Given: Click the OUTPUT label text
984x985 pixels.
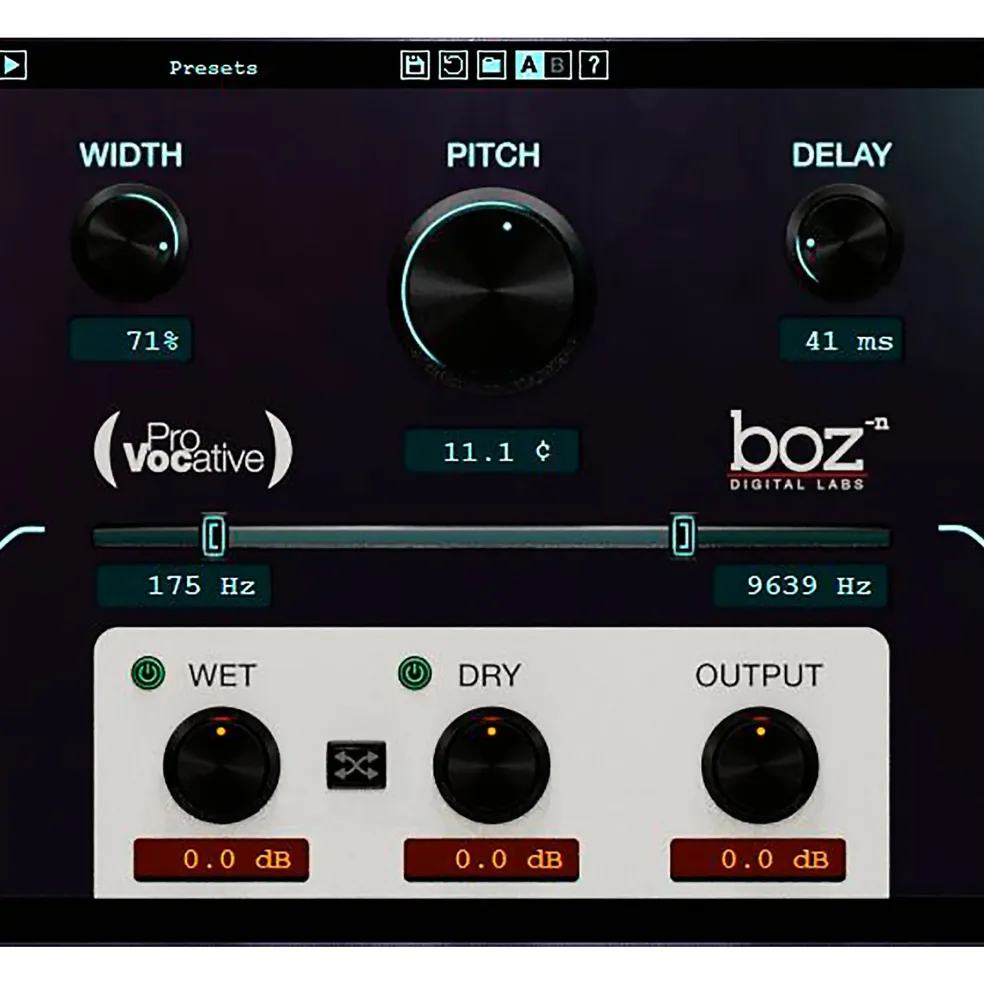Looking at the screenshot, I should (759, 675).
